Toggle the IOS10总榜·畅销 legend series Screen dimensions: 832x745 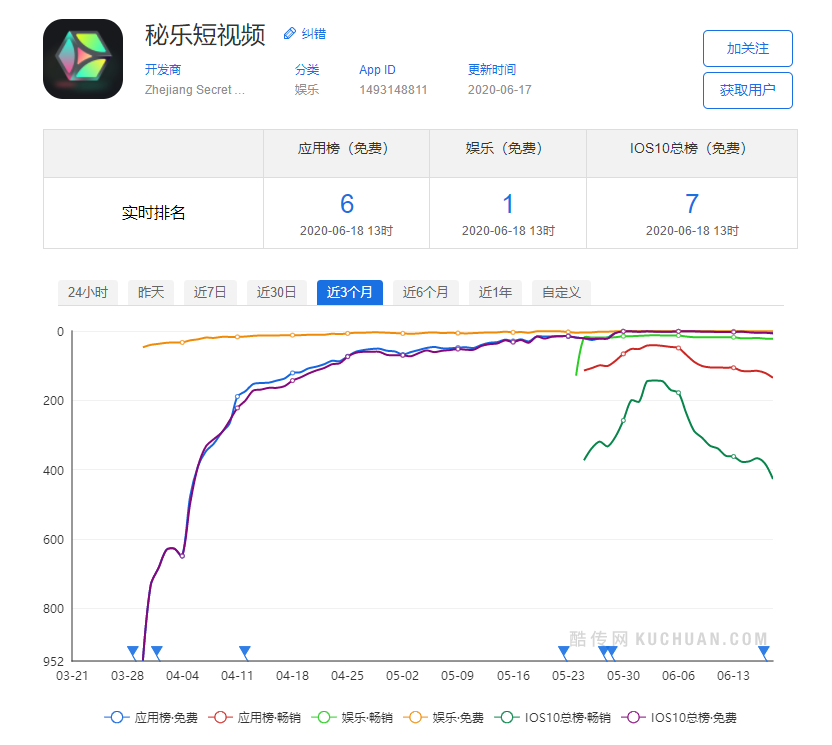click(554, 717)
